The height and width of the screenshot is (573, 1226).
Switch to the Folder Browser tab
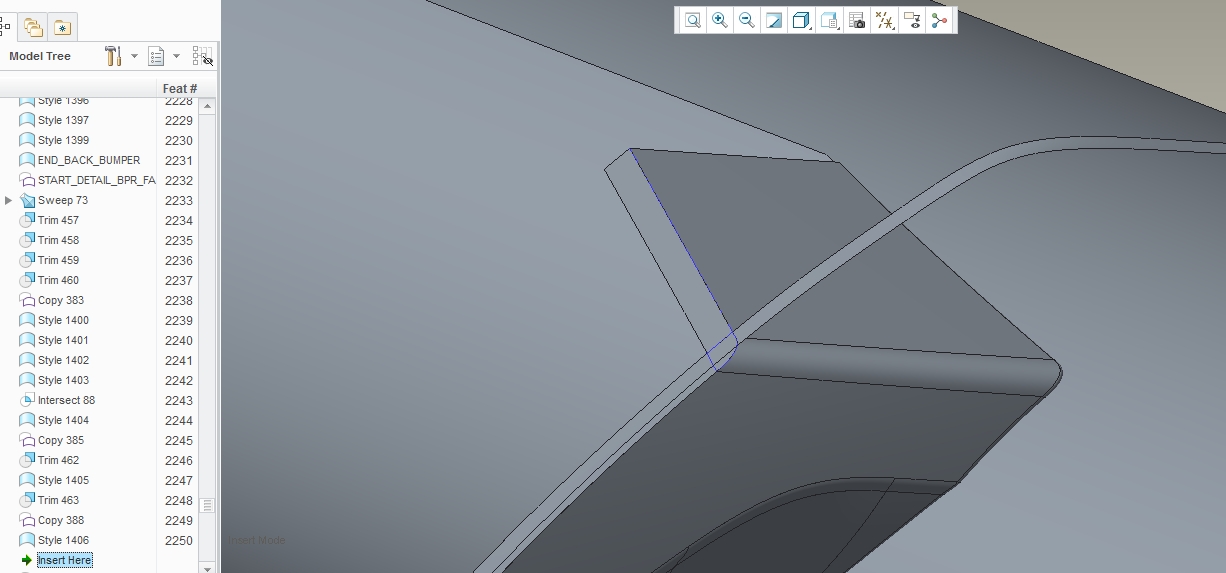(33, 27)
